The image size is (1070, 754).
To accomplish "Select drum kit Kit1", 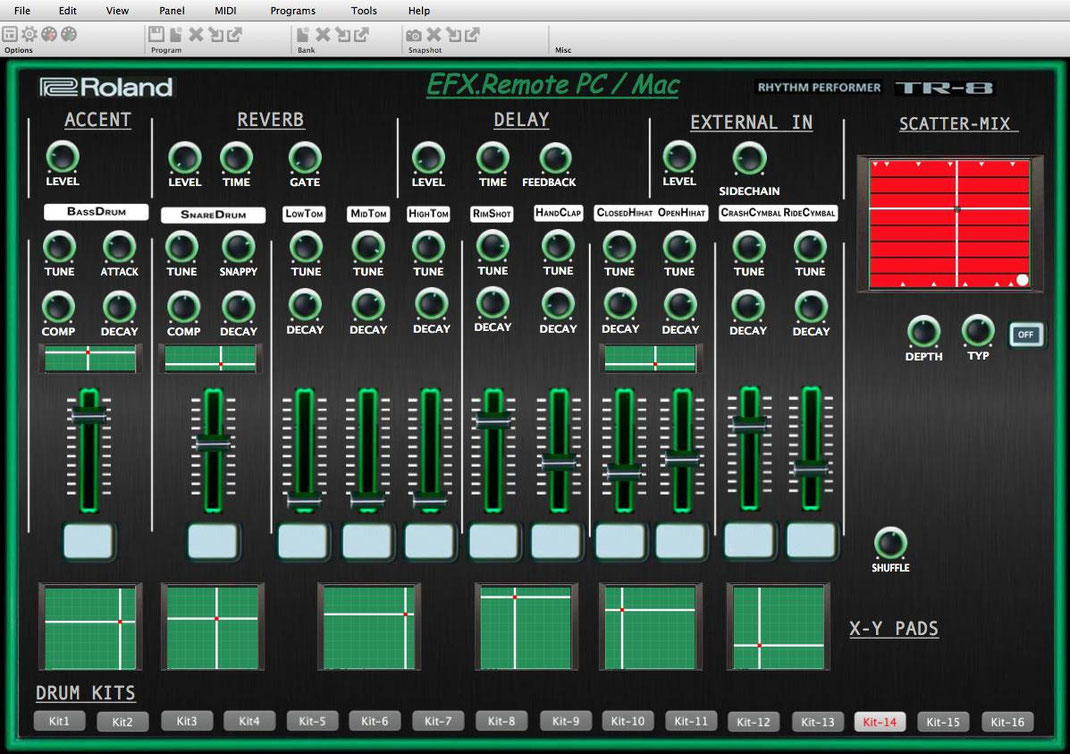I will coord(59,721).
